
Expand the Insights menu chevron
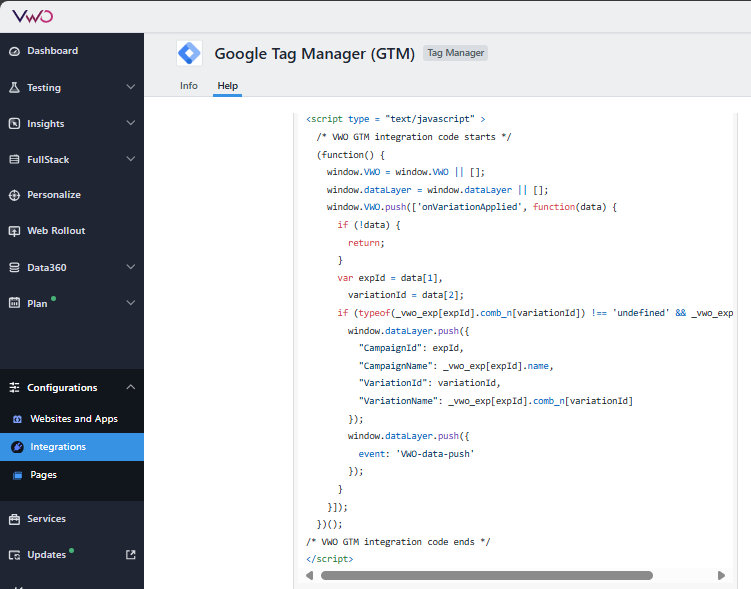(x=131, y=123)
